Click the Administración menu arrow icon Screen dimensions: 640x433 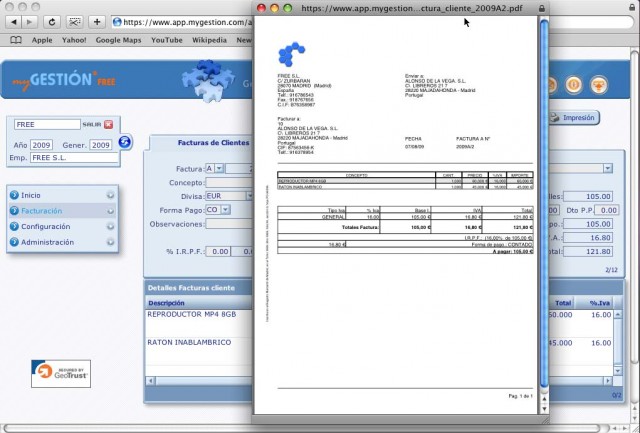click(14, 242)
